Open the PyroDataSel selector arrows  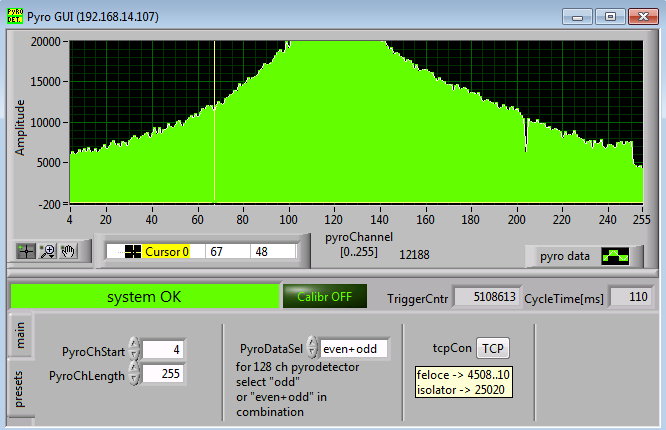(311, 348)
